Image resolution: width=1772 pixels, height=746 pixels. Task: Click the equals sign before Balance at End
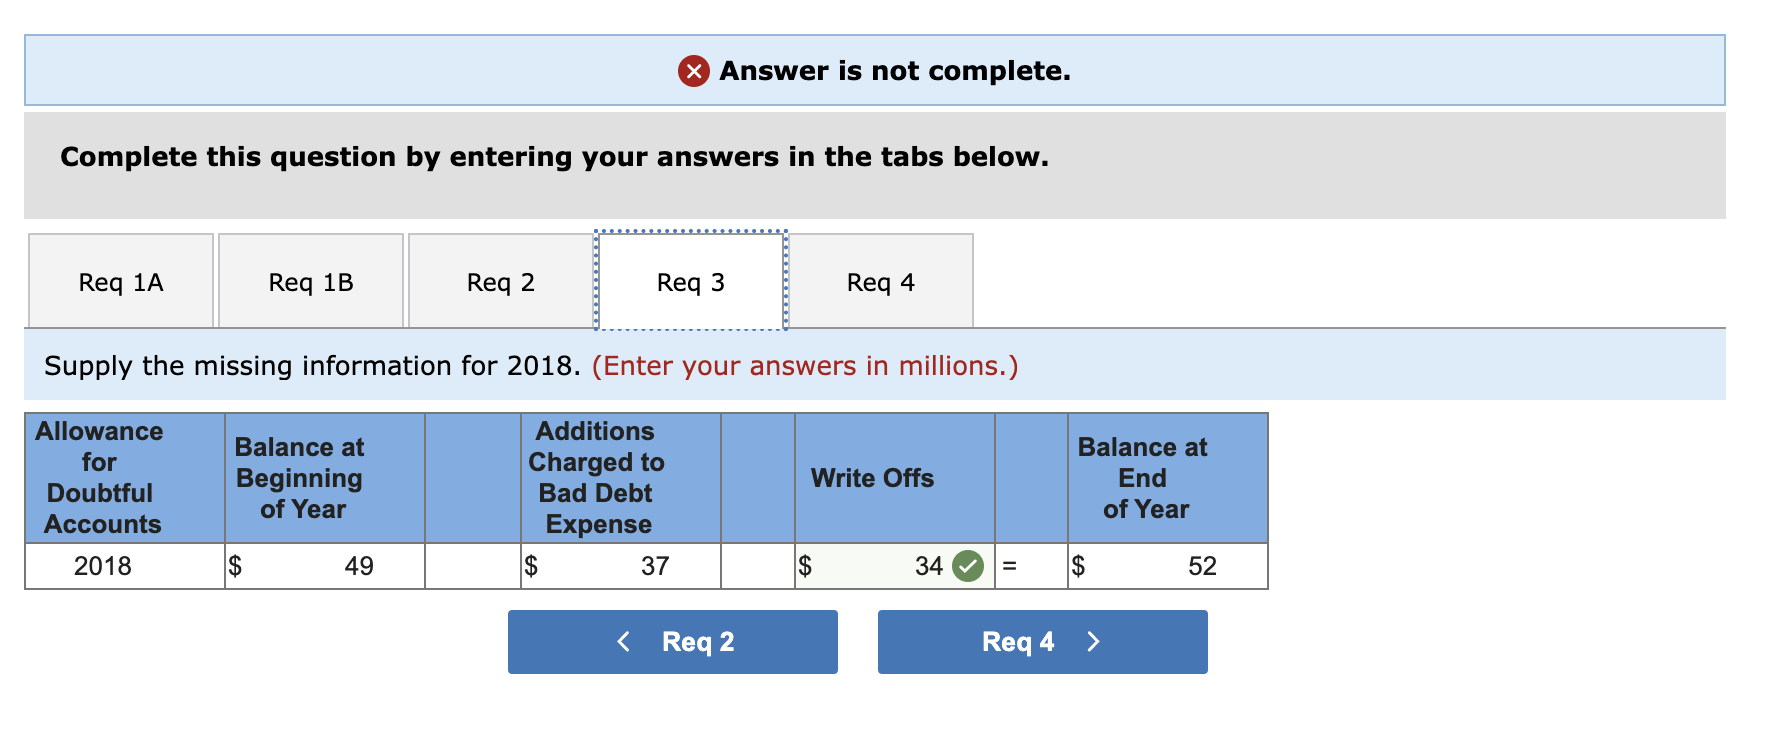pyautogui.click(x=1012, y=566)
